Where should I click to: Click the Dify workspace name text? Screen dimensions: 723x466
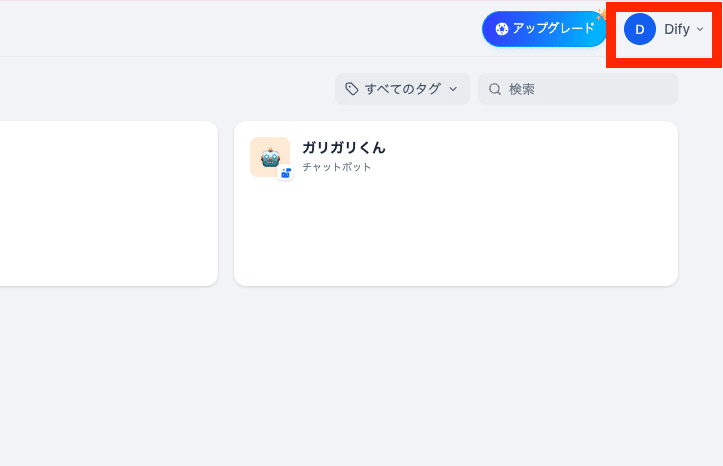tap(677, 29)
